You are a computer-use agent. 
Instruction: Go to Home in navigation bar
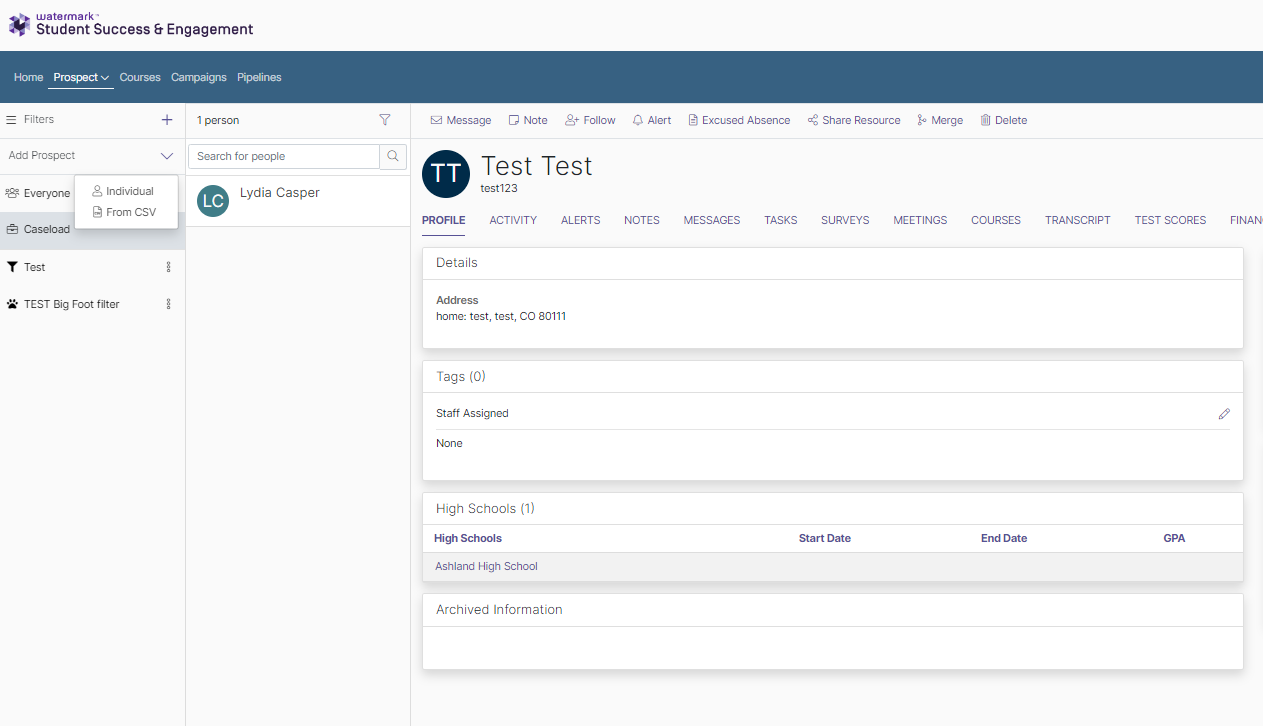(29, 77)
